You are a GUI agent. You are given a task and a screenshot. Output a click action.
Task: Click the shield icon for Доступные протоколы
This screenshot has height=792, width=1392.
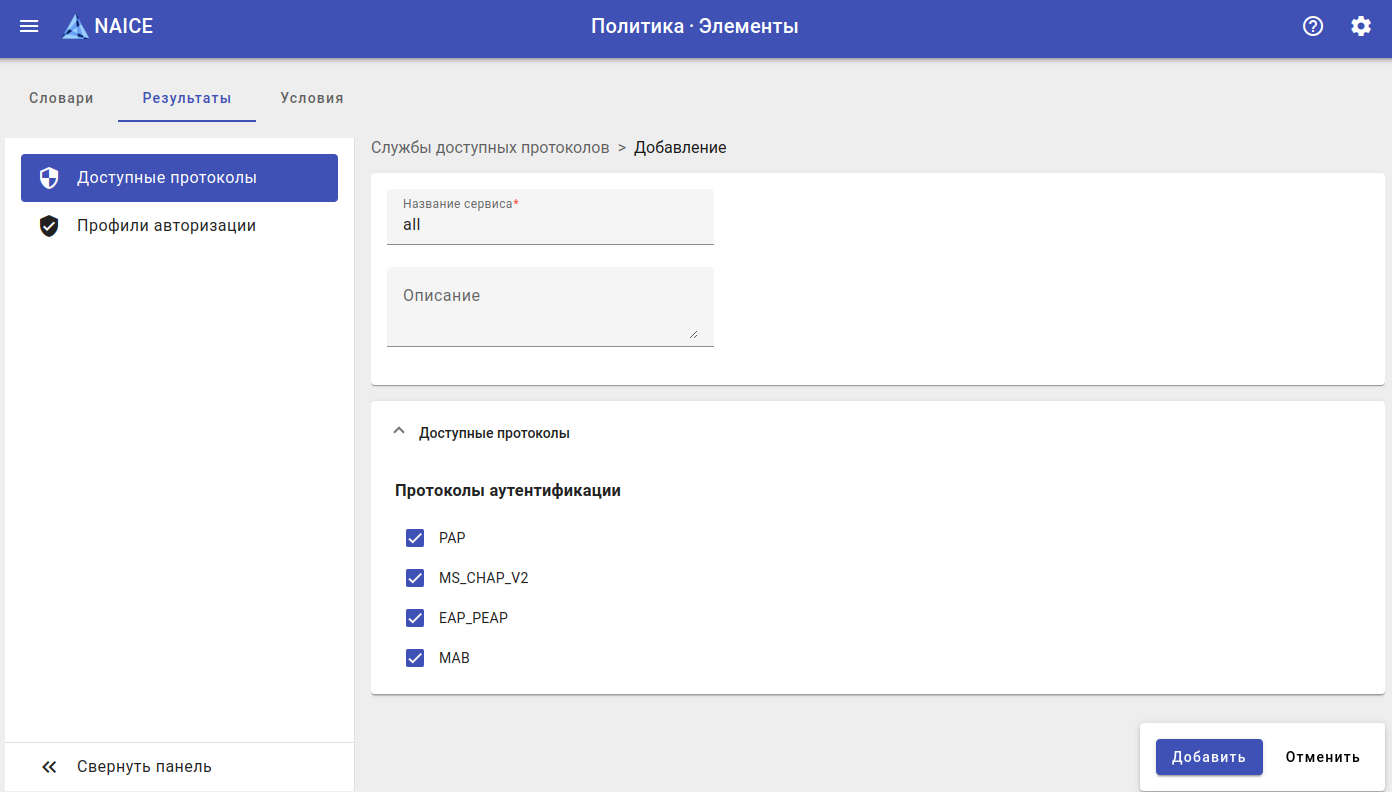click(49, 178)
